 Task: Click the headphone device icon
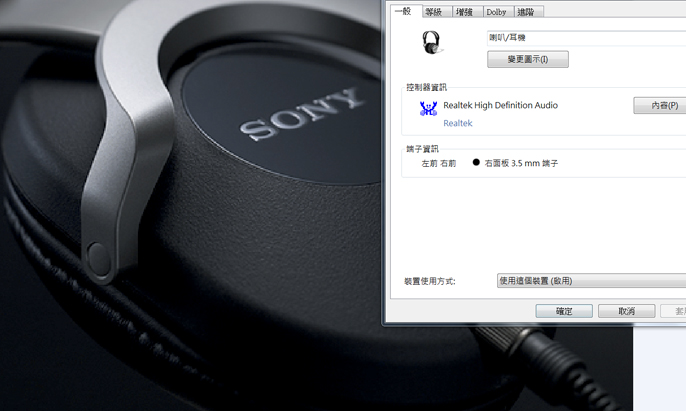click(432, 42)
